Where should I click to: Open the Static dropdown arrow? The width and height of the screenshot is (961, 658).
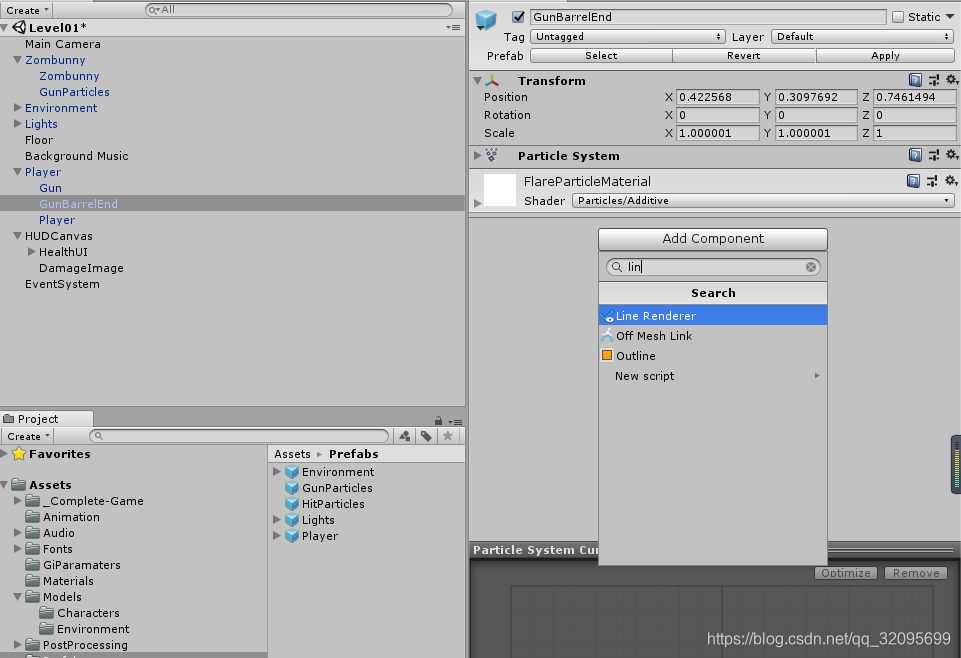950,17
